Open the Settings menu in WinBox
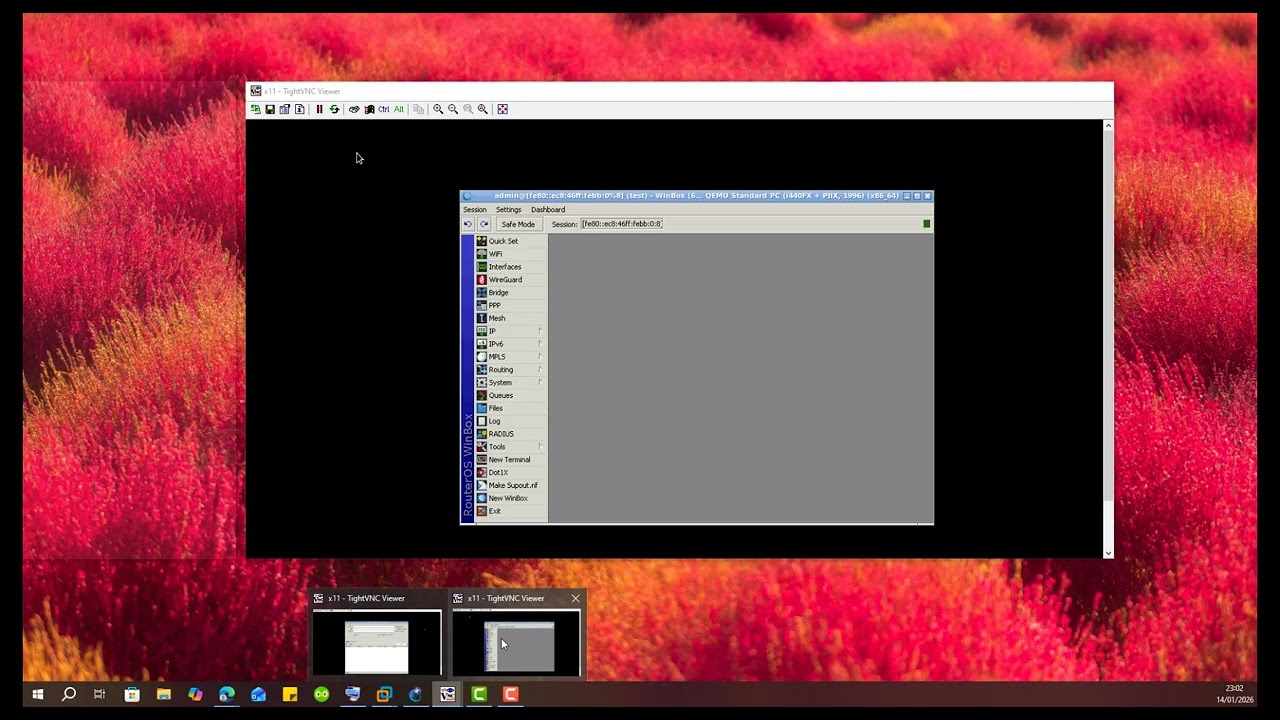Image resolution: width=1280 pixels, height=720 pixels. (x=508, y=210)
